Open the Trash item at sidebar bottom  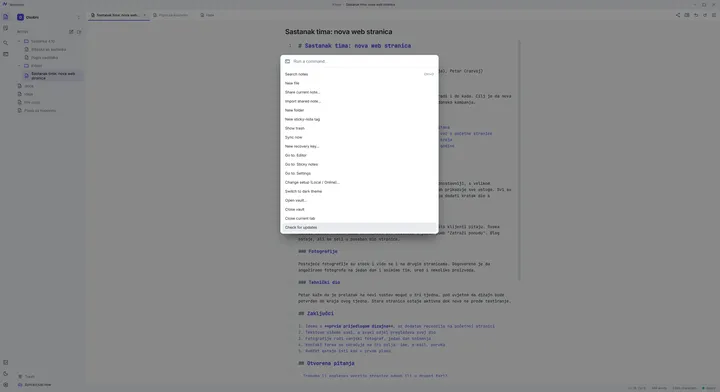(26, 376)
